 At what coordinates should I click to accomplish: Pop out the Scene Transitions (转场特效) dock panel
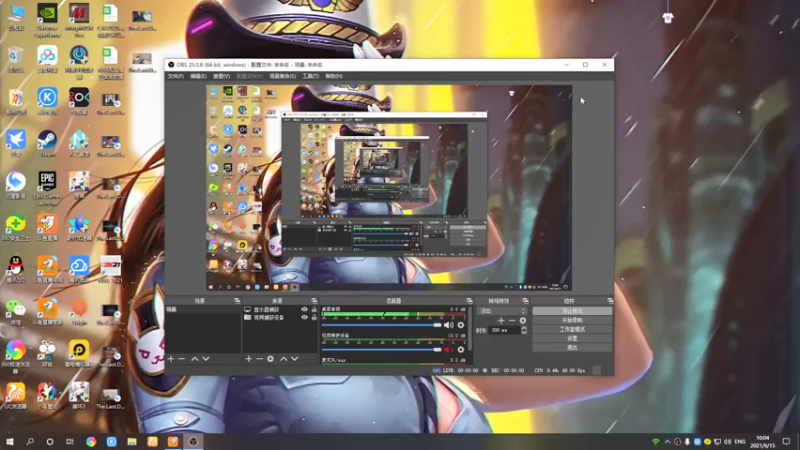point(526,301)
